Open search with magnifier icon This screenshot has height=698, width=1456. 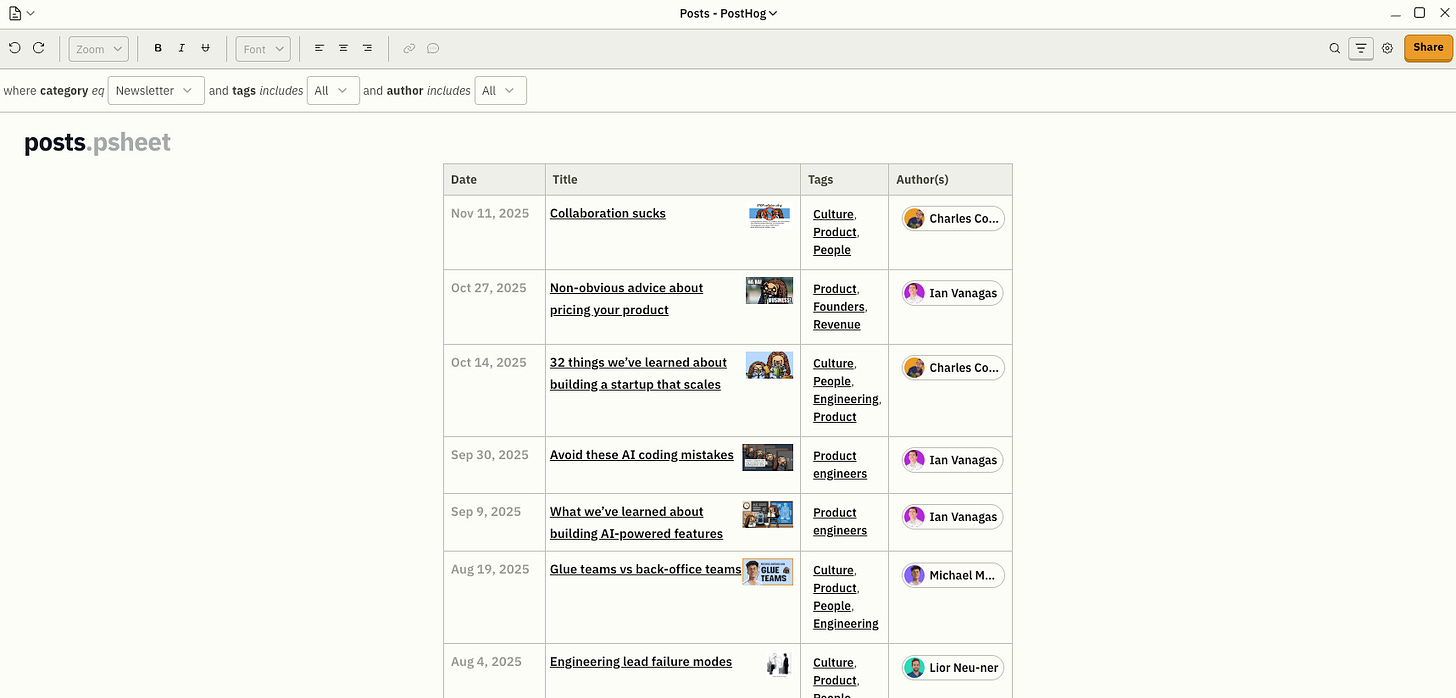click(1335, 48)
